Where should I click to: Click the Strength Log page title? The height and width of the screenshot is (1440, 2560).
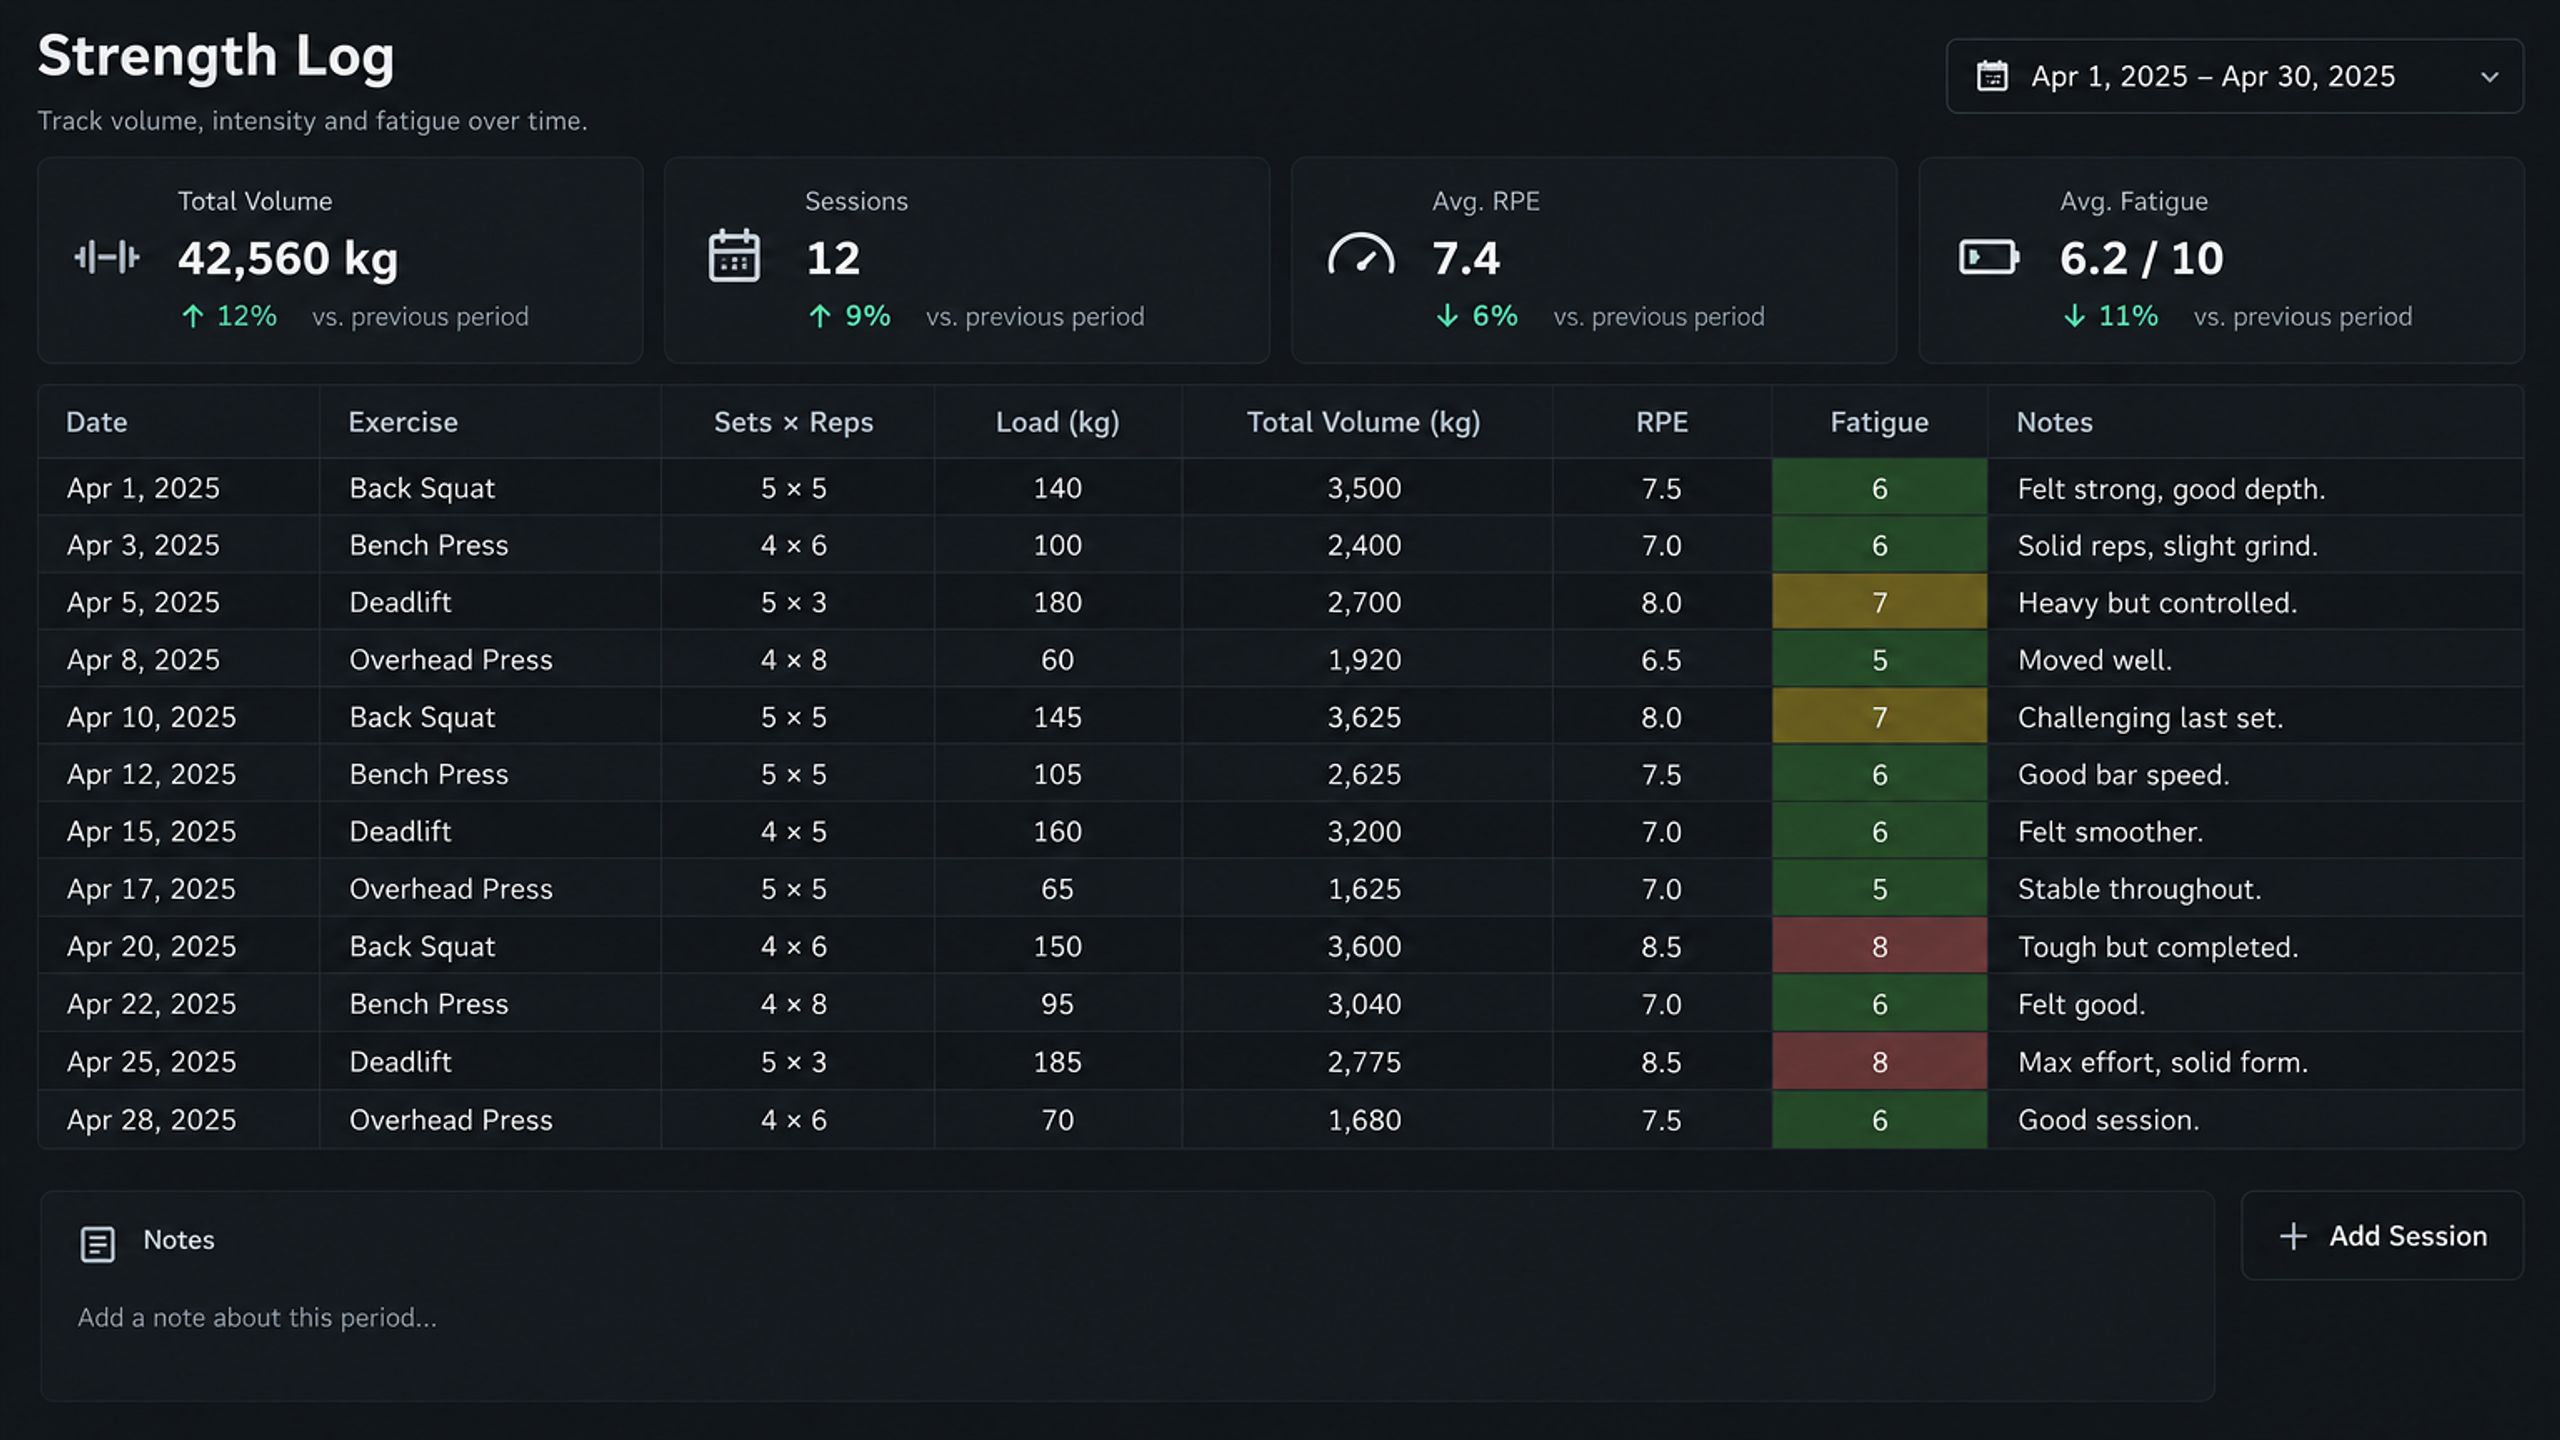(x=216, y=56)
